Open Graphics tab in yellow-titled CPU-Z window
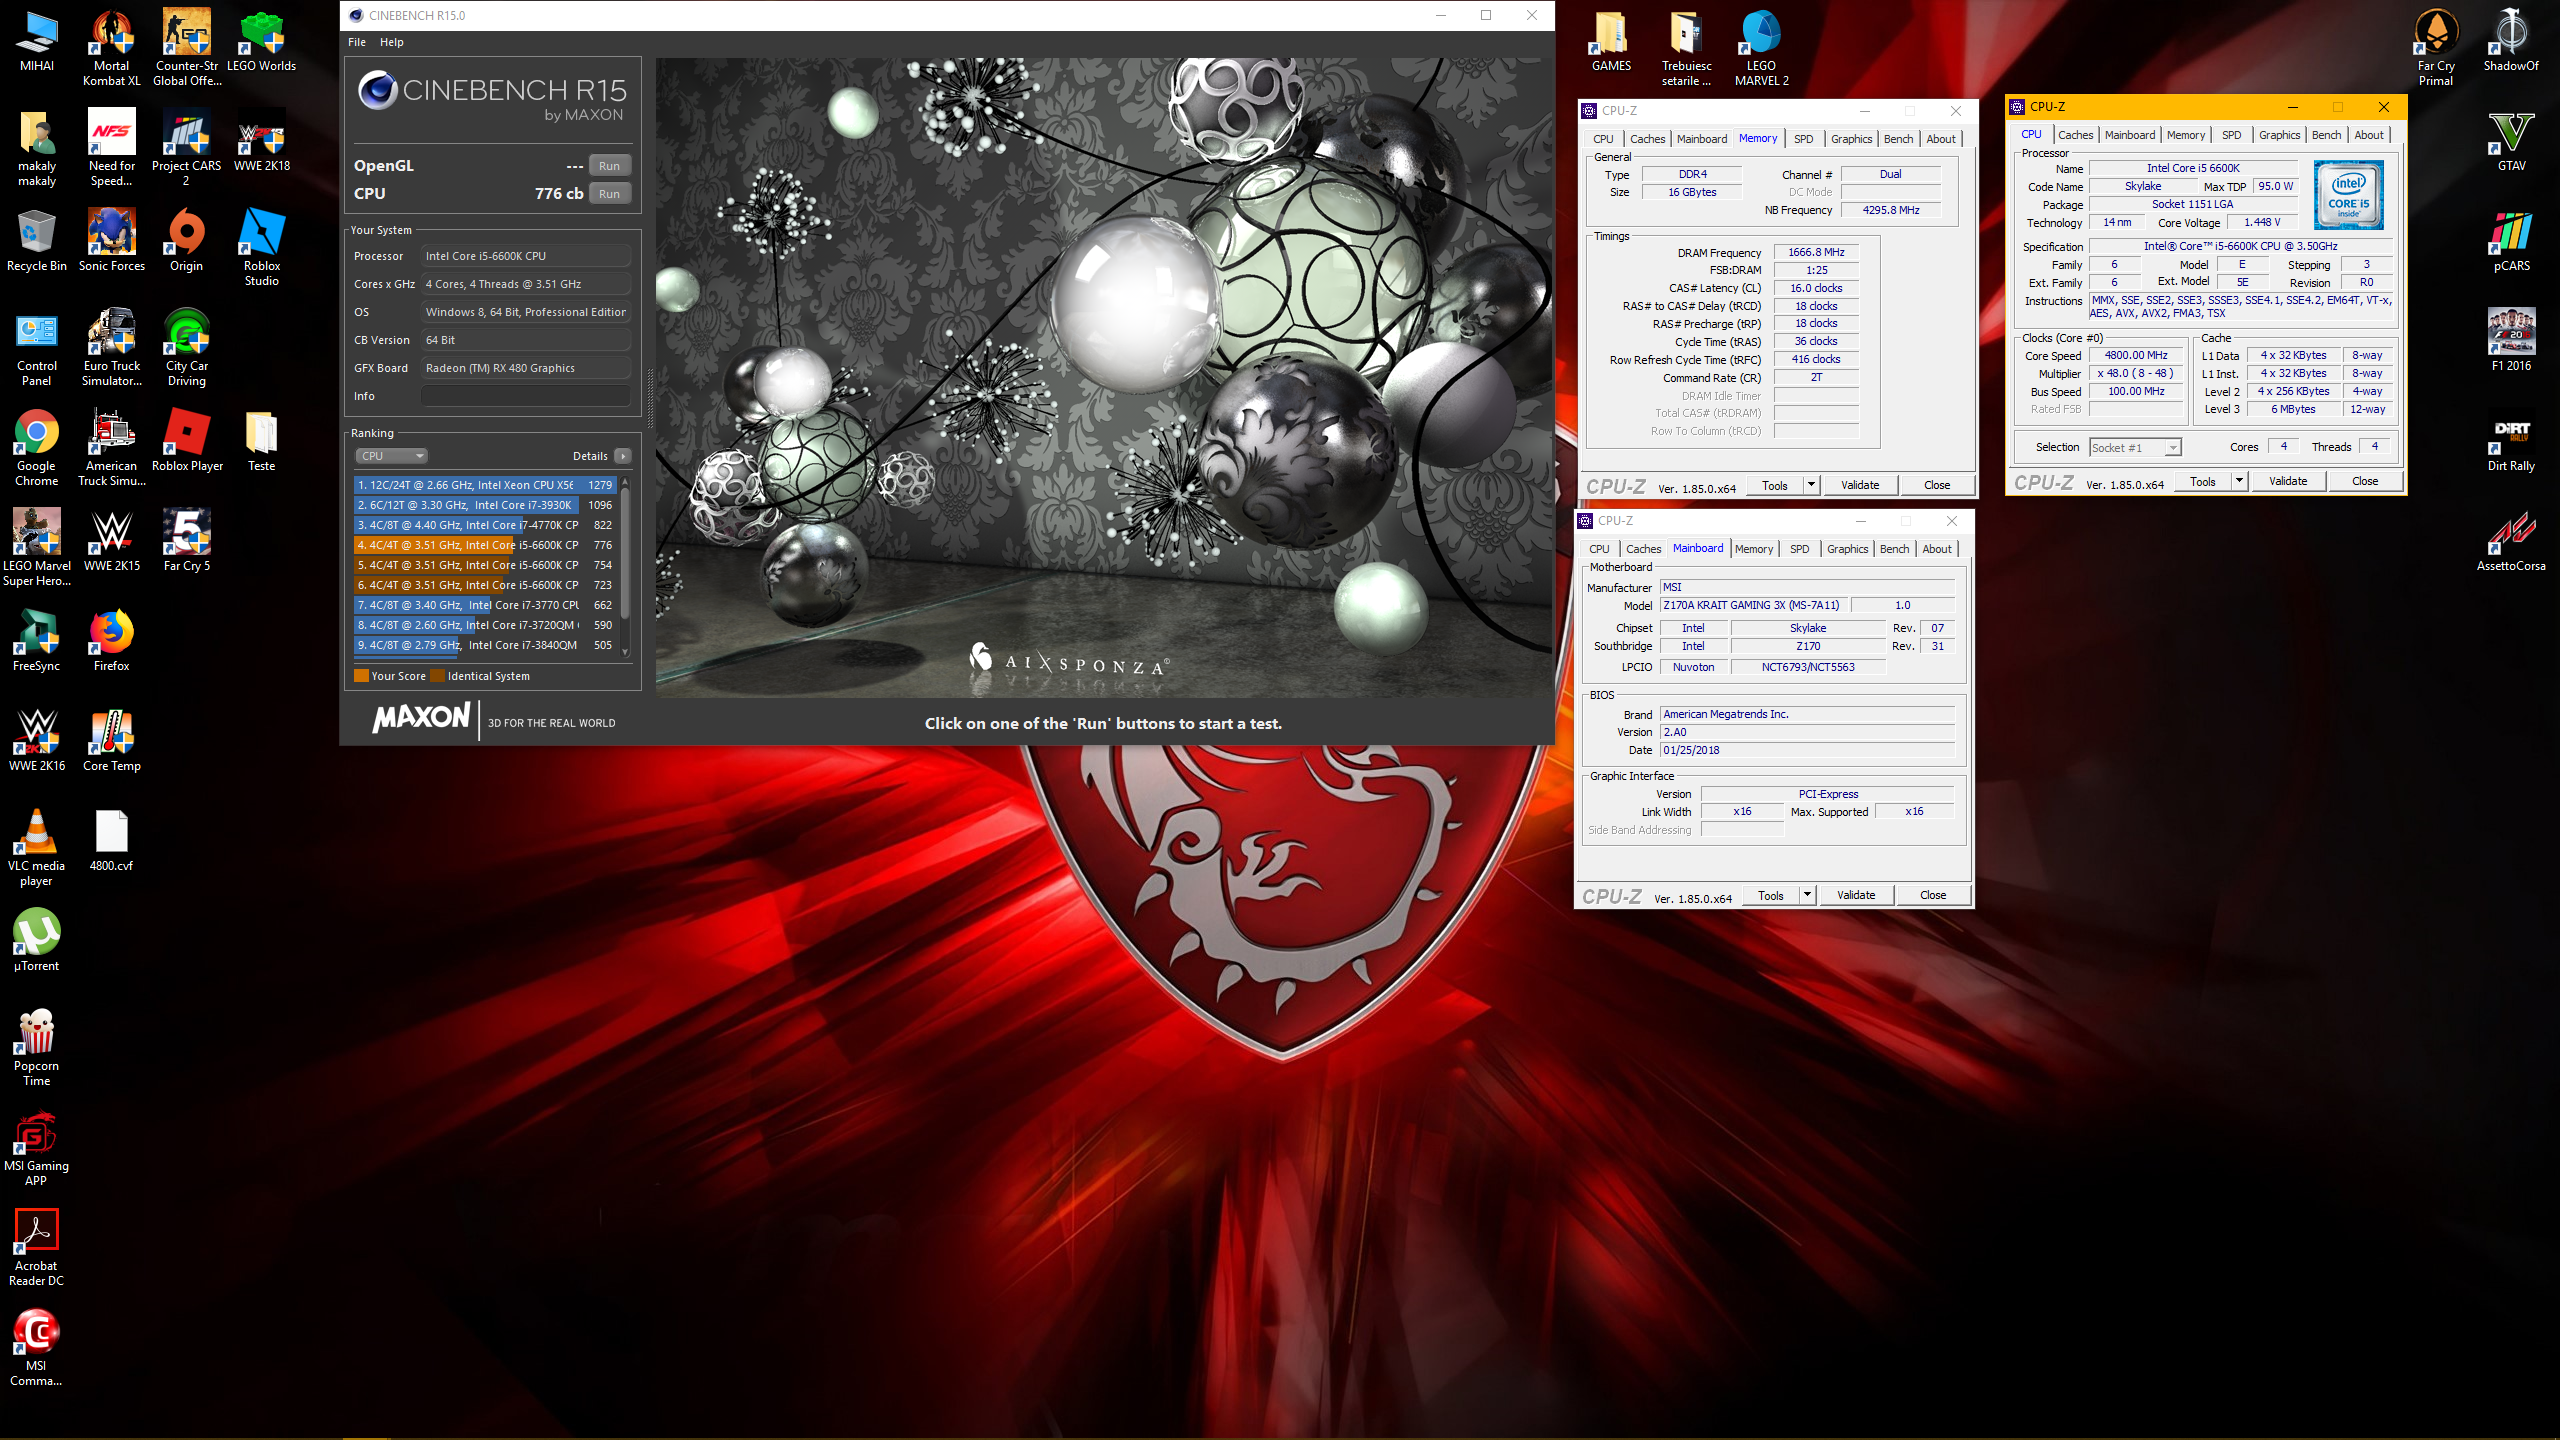Viewport: 2560px width, 1440px height. [x=2279, y=135]
